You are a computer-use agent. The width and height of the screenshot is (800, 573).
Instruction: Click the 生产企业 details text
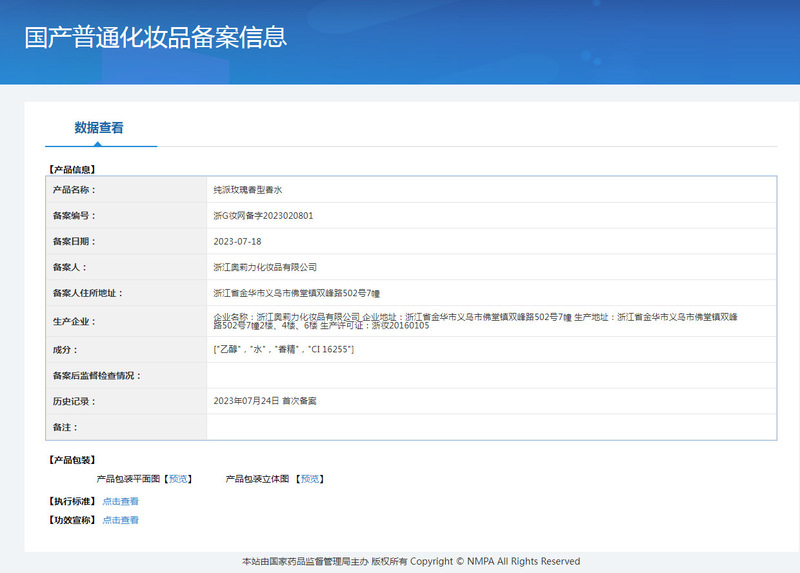[x=480, y=321]
